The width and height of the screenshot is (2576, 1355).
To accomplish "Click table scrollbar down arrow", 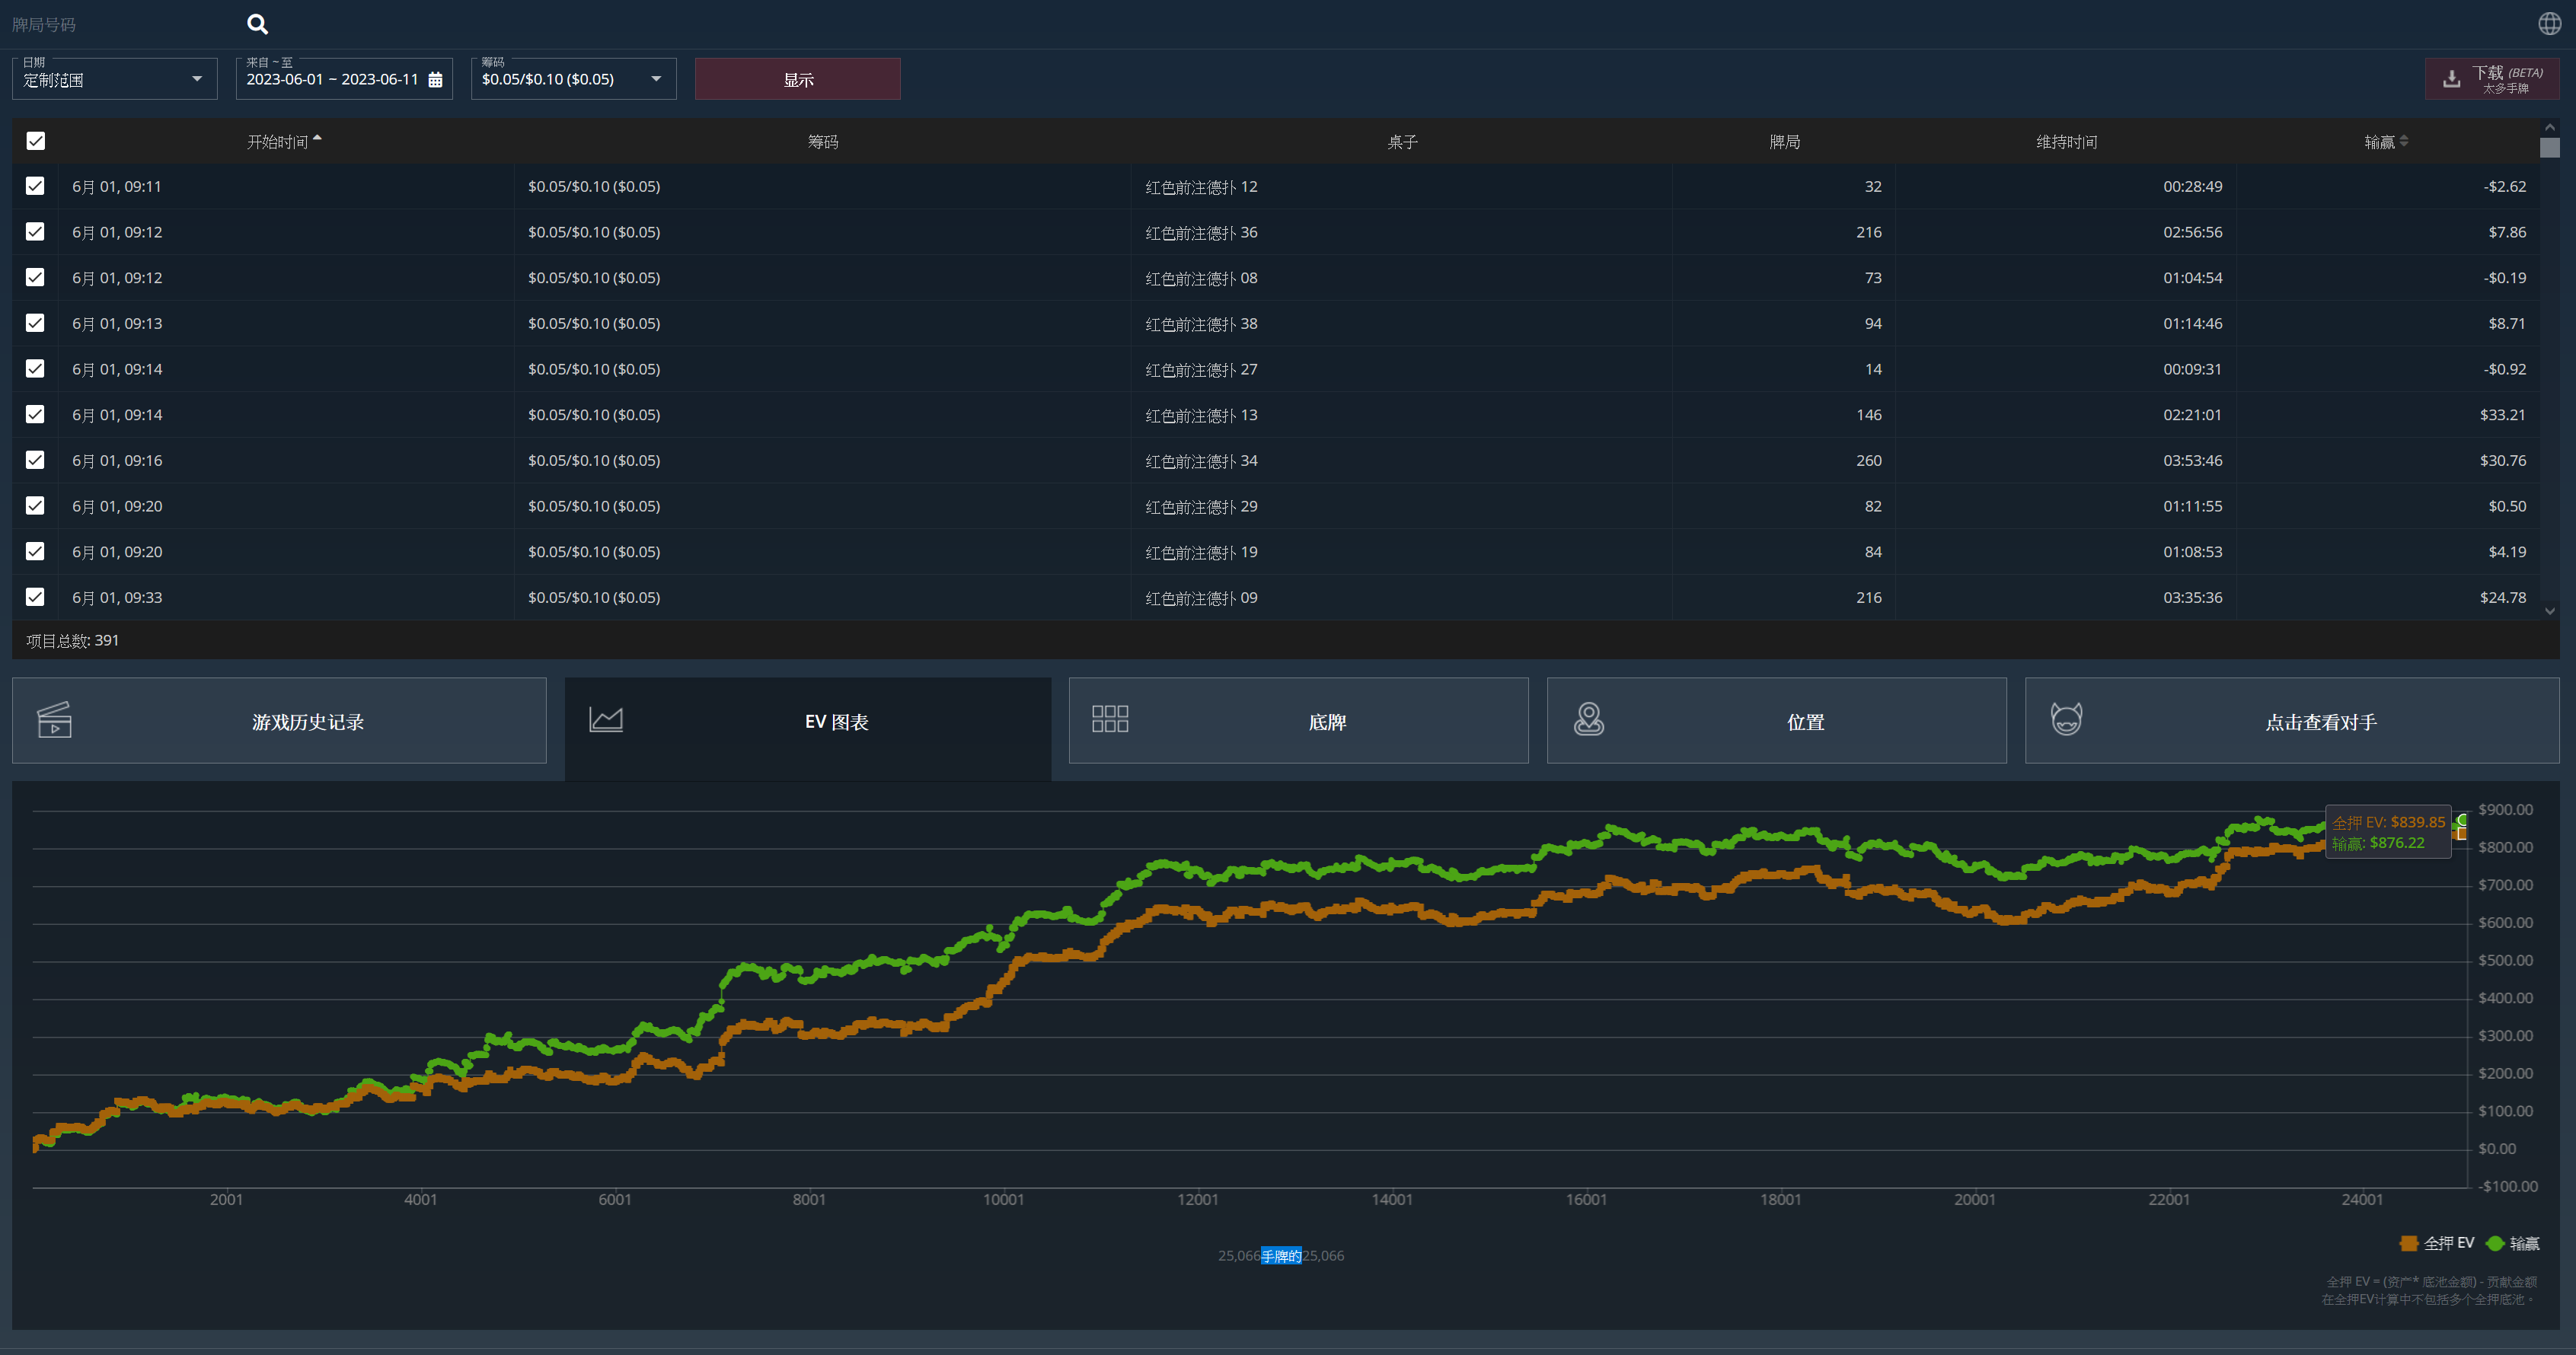I will coord(2550,611).
